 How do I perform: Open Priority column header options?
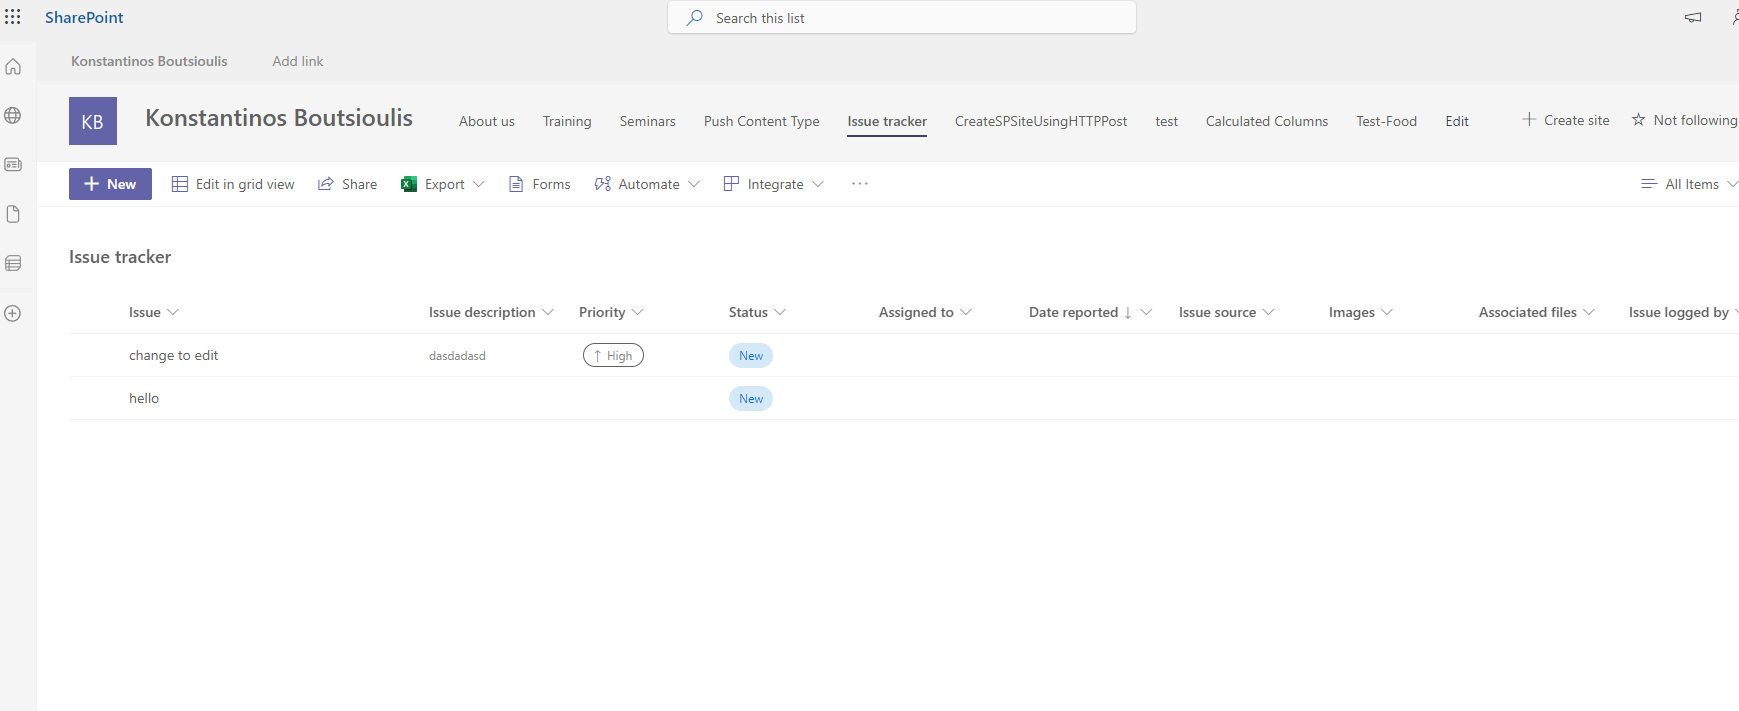pyautogui.click(x=610, y=312)
